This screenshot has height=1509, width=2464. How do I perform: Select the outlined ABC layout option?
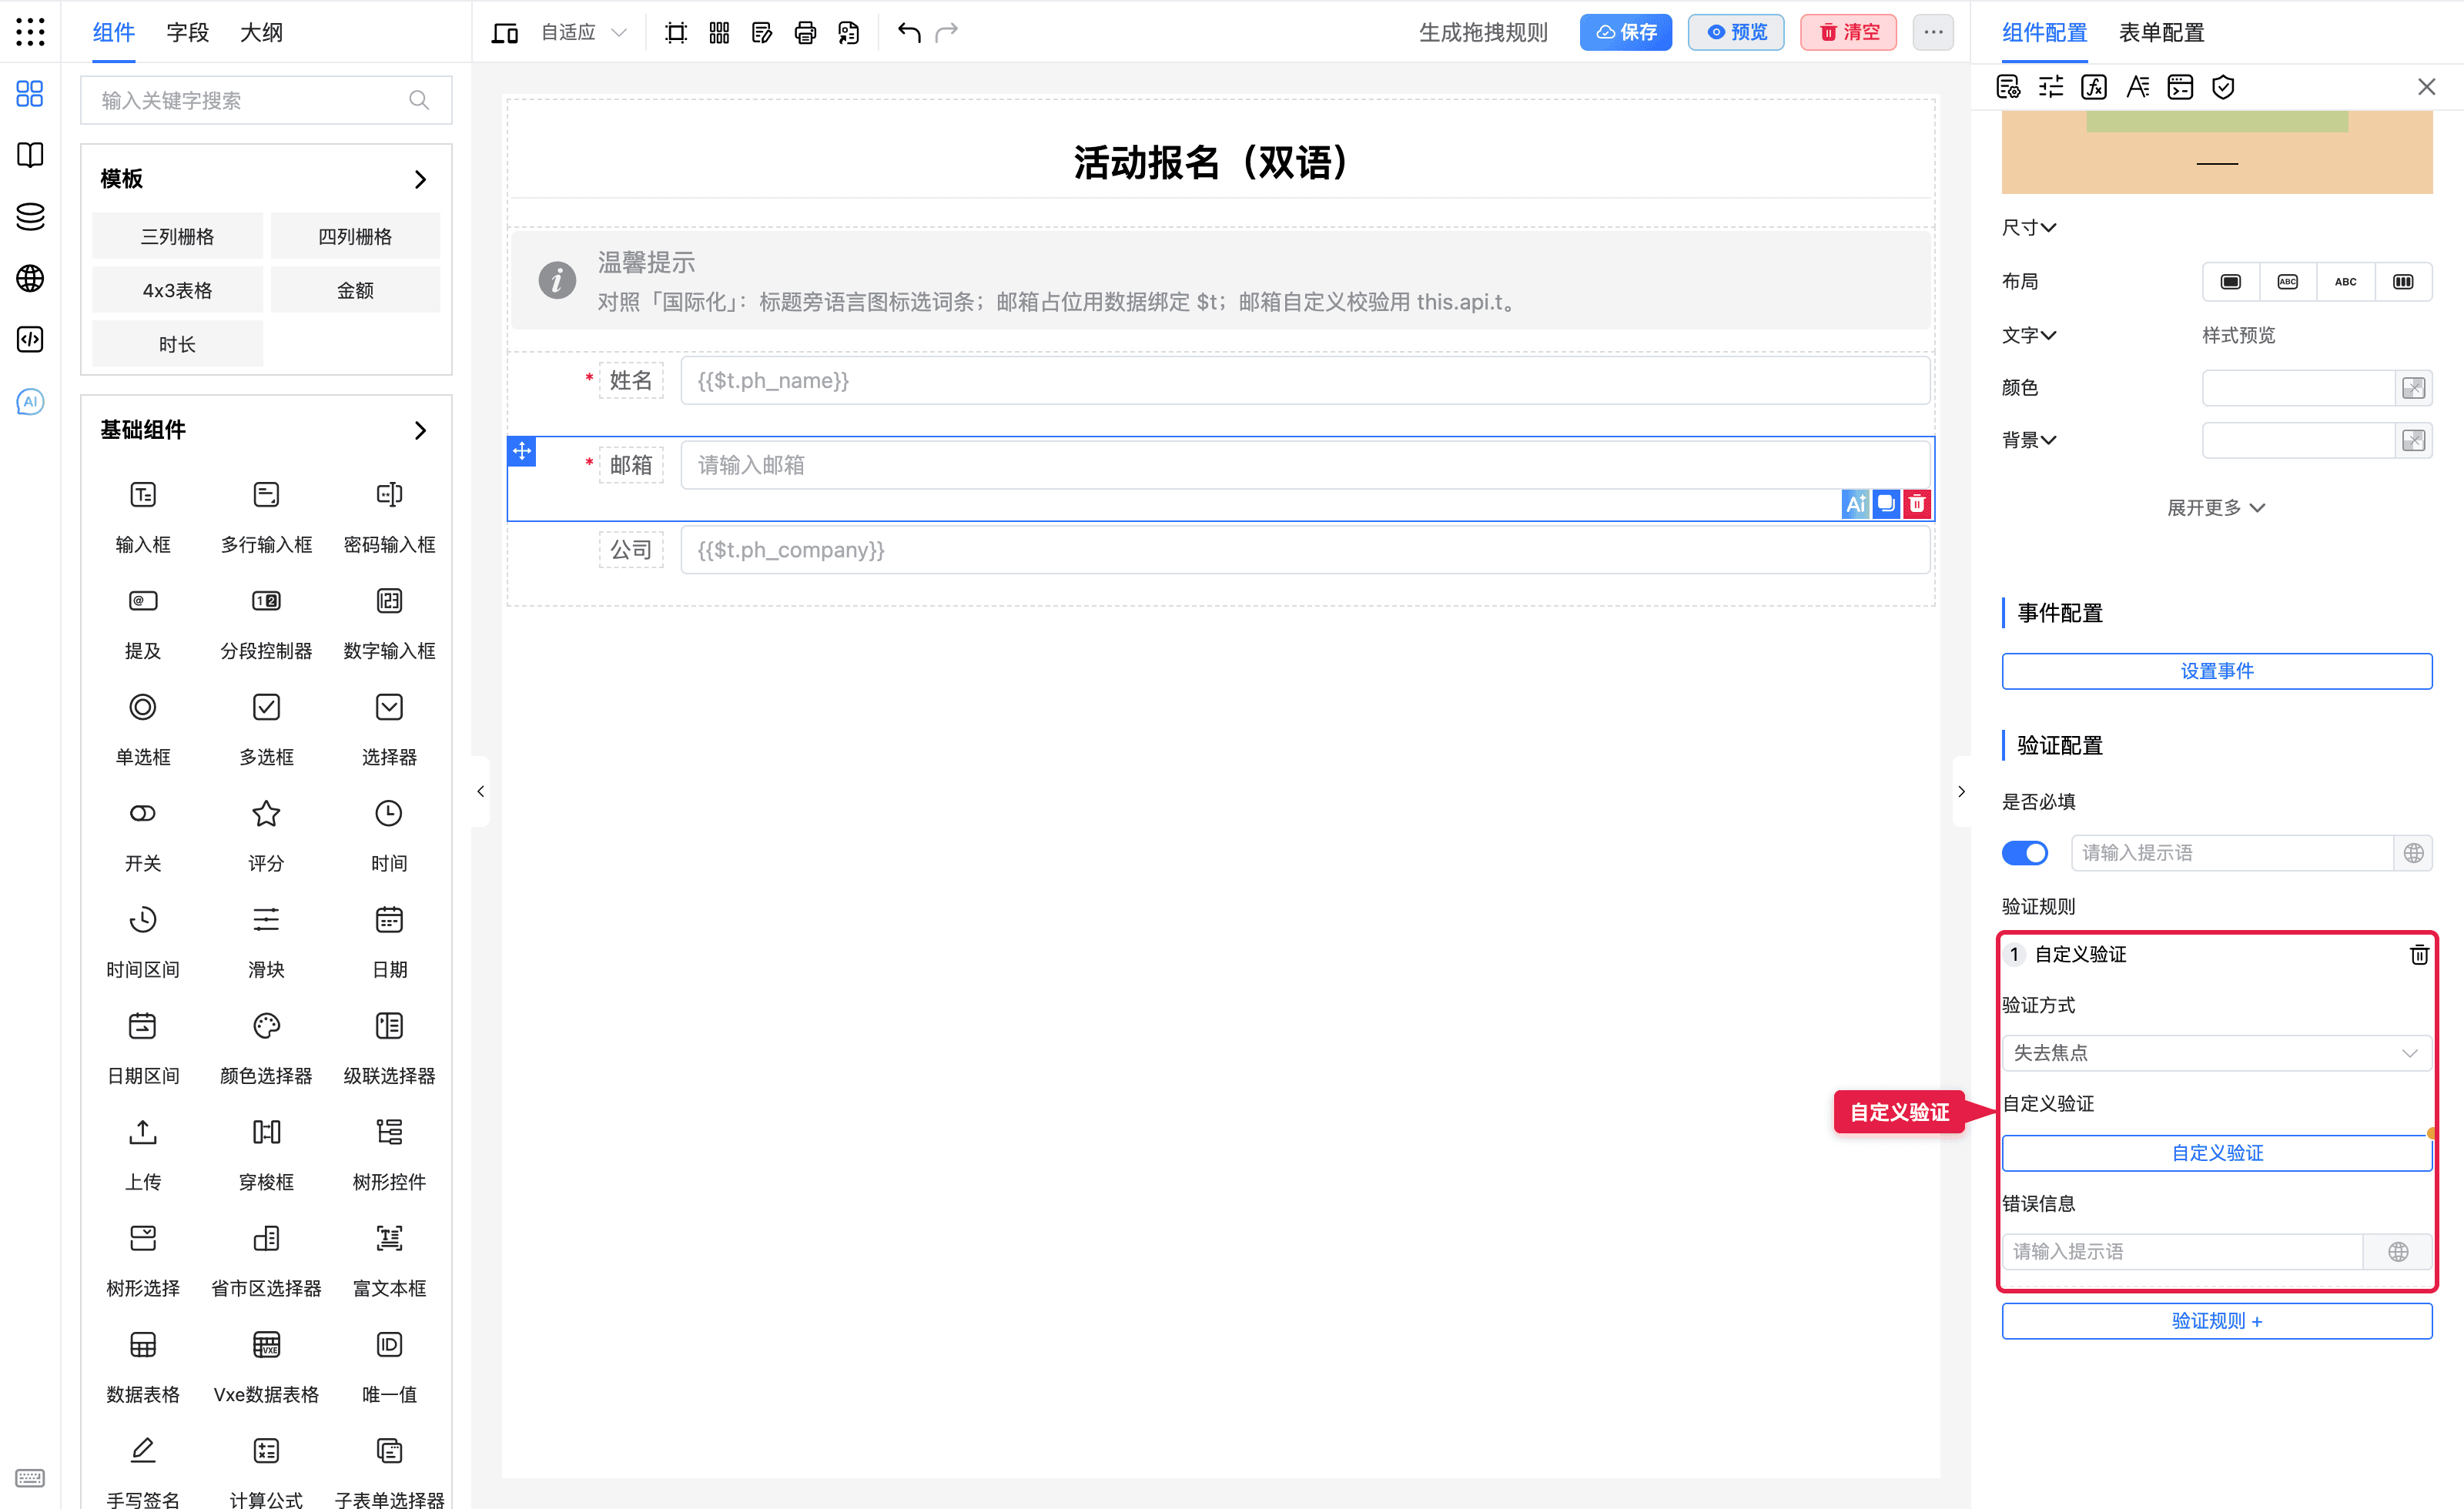click(x=2288, y=281)
